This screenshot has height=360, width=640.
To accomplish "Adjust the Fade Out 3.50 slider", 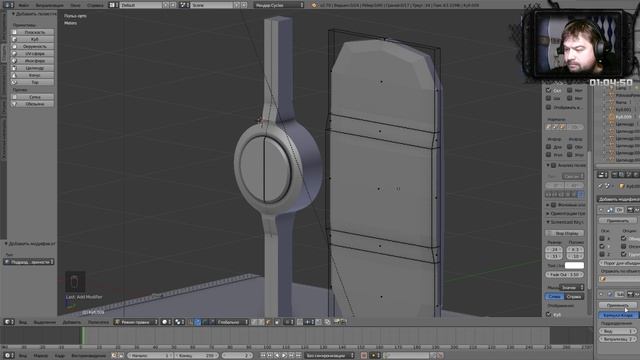I will (564, 275).
